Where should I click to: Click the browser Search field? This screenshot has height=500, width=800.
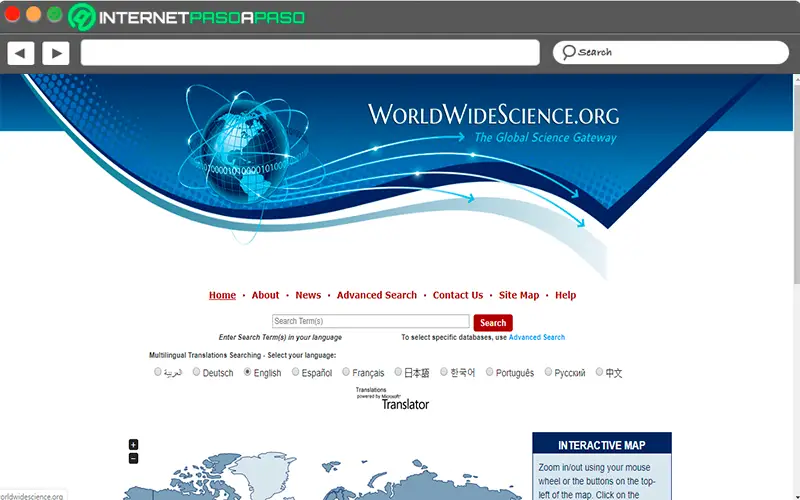tap(671, 52)
